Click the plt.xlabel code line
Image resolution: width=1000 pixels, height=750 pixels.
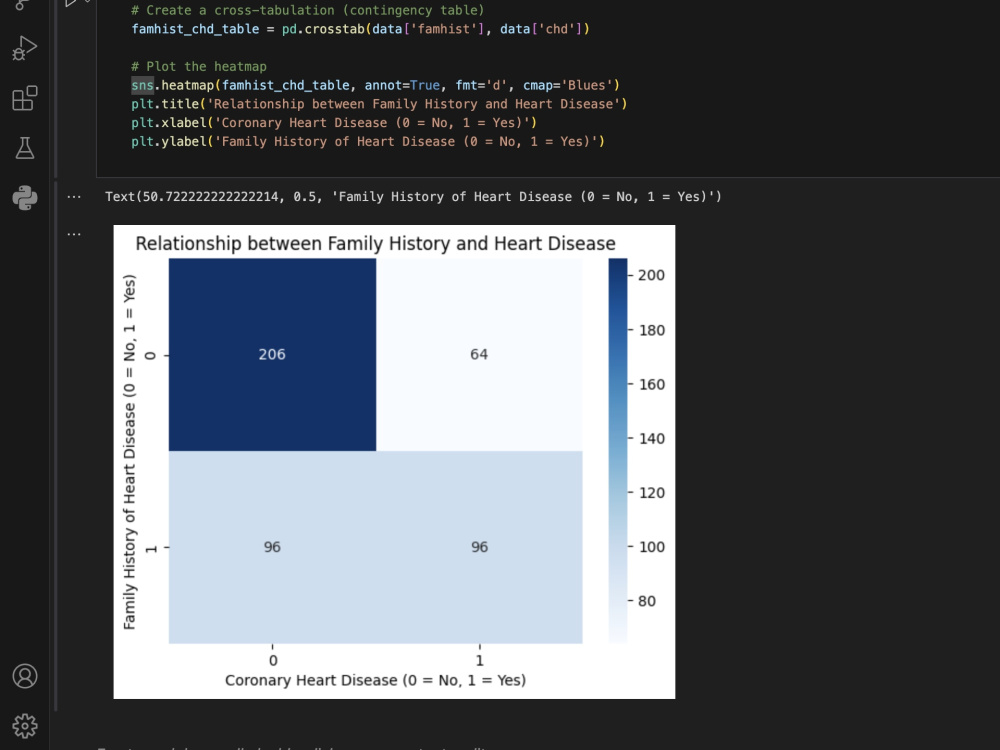point(334,122)
